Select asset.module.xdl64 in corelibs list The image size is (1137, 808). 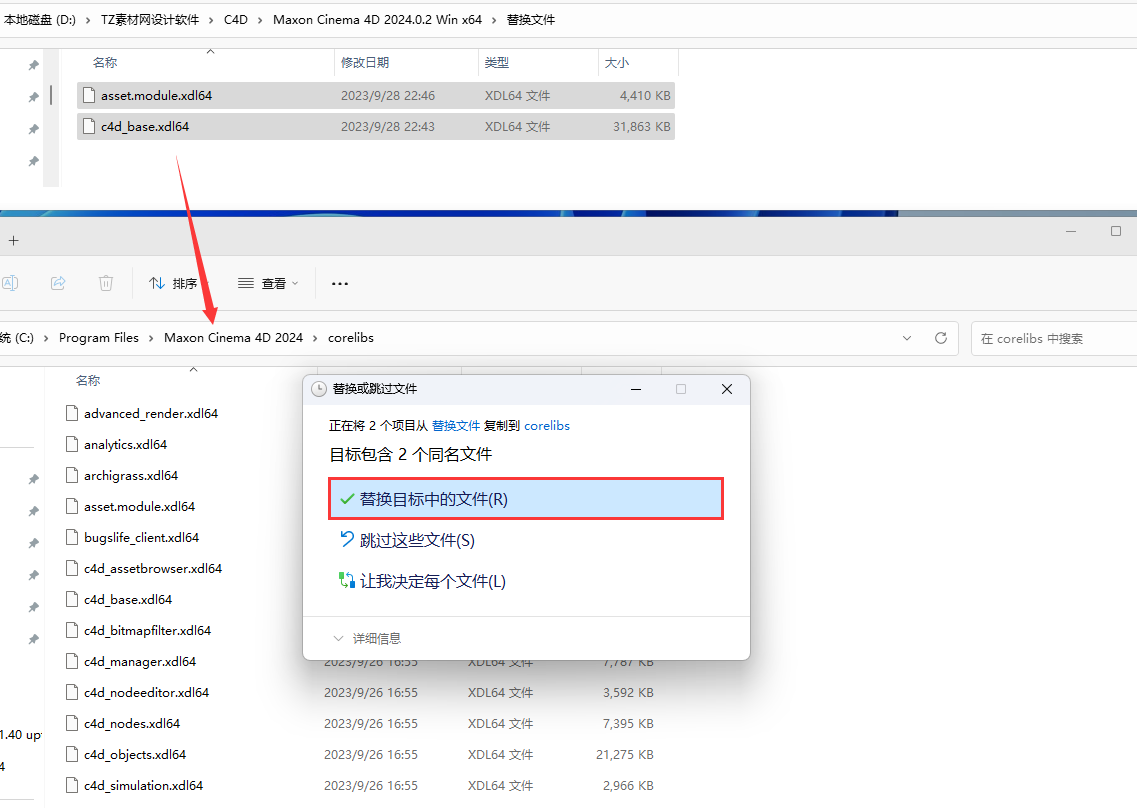pyautogui.click(x=139, y=506)
